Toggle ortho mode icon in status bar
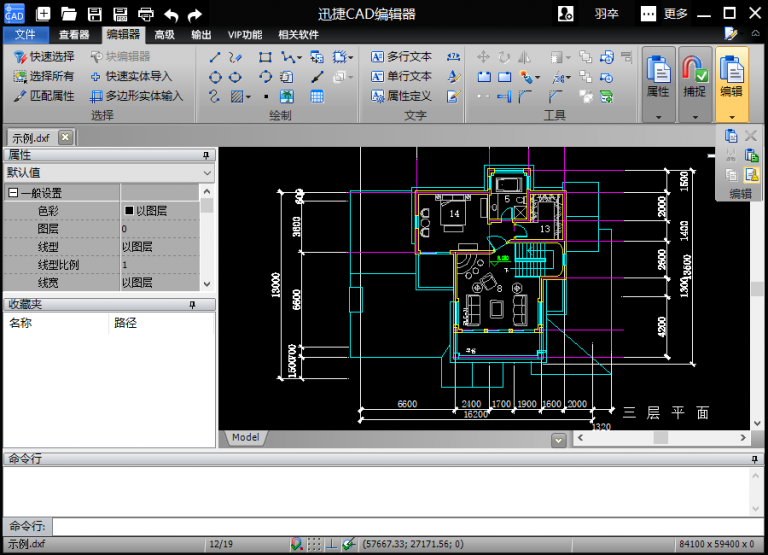This screenshot has width=768, height=555. [331, 544]
